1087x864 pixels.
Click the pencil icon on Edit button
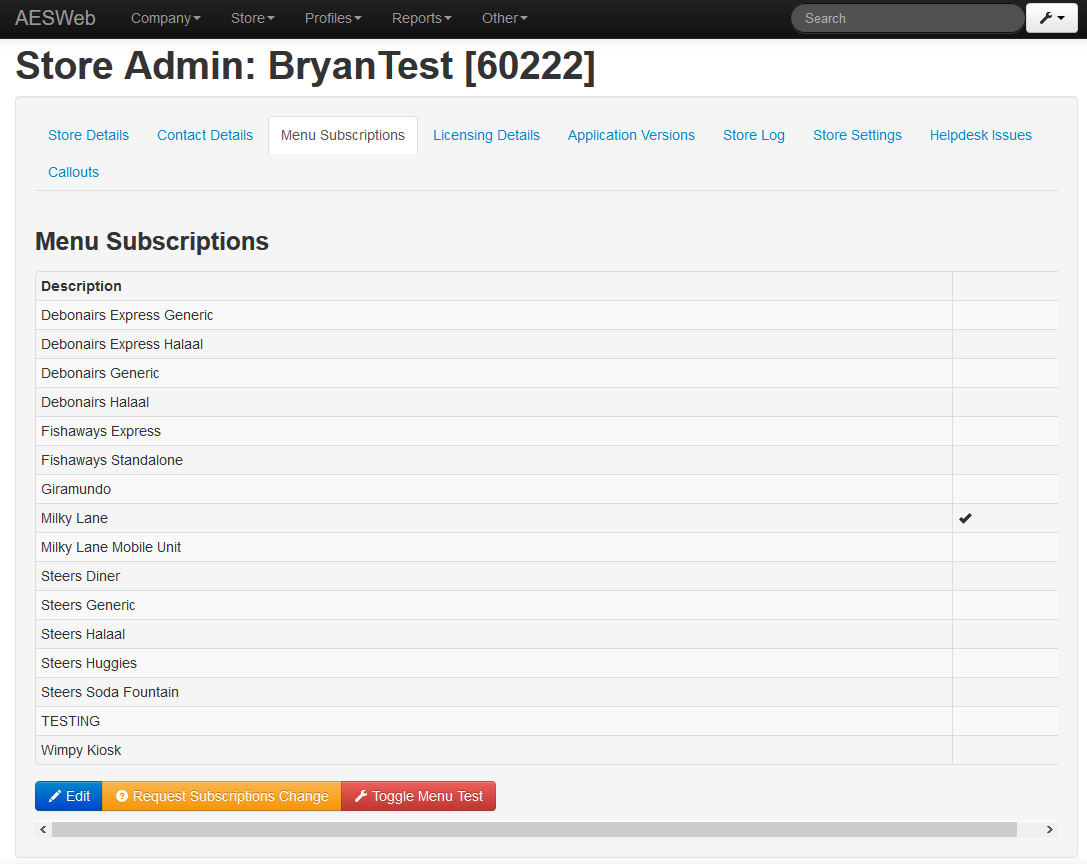click(x=55, y=796)
